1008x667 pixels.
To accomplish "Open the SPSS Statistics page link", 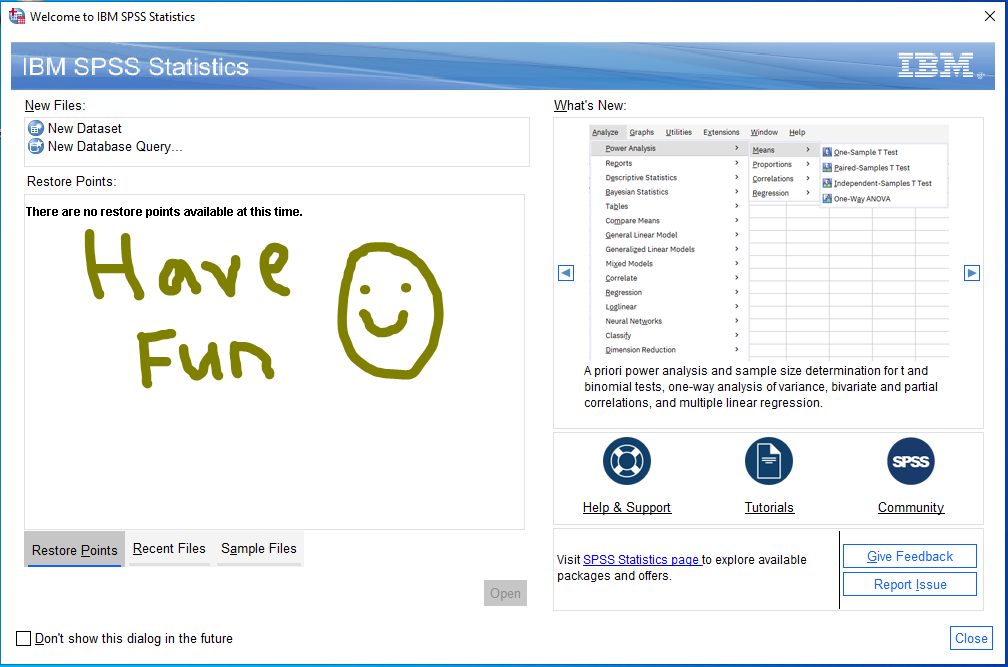I will [641, 560].
